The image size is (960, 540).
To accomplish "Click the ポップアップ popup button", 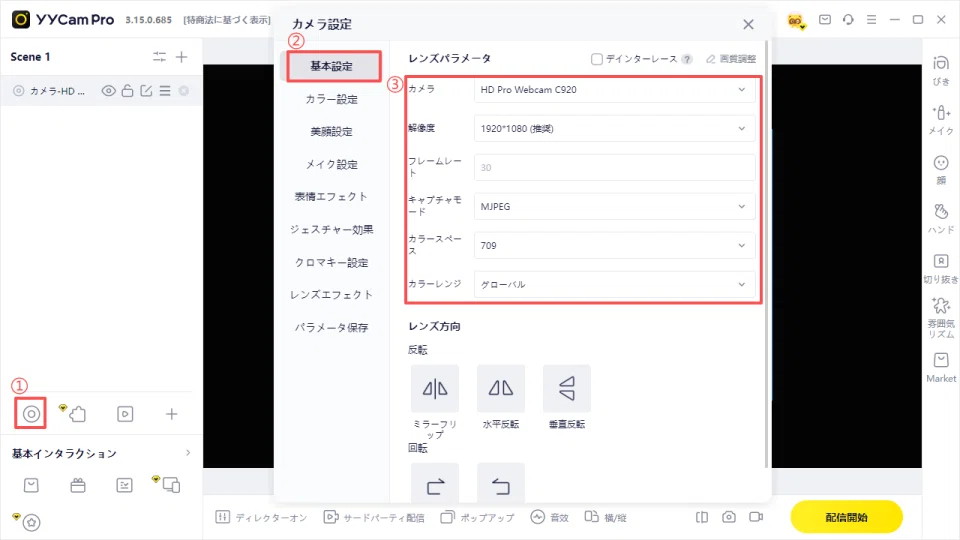I will pos(477,517).
